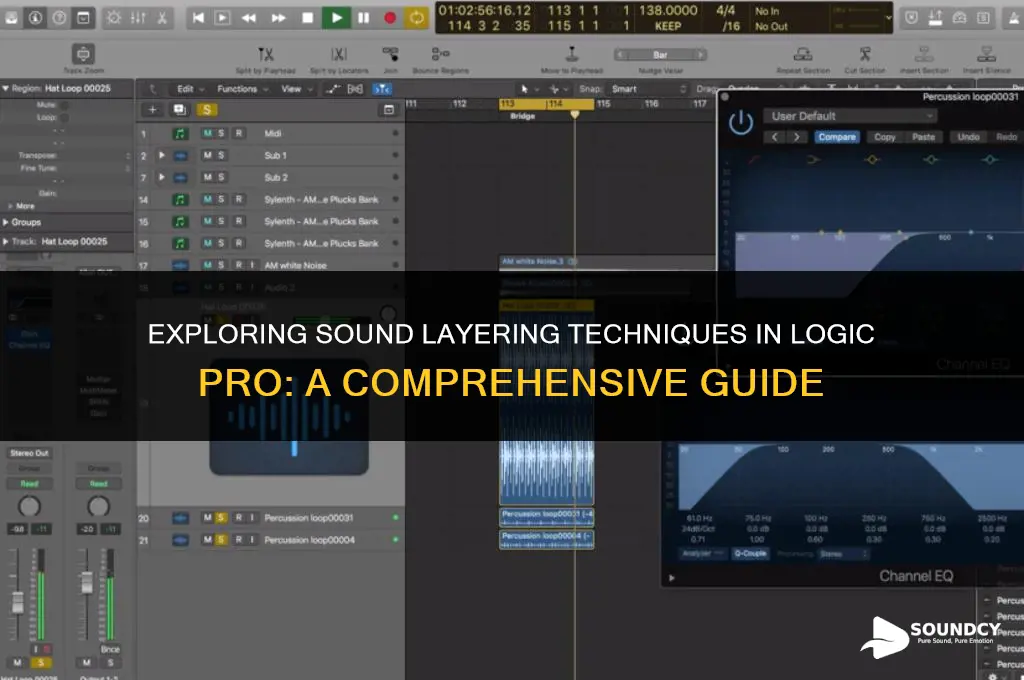
Task: Click Paste in the Channel EQ window
Action: coord(923,137)
